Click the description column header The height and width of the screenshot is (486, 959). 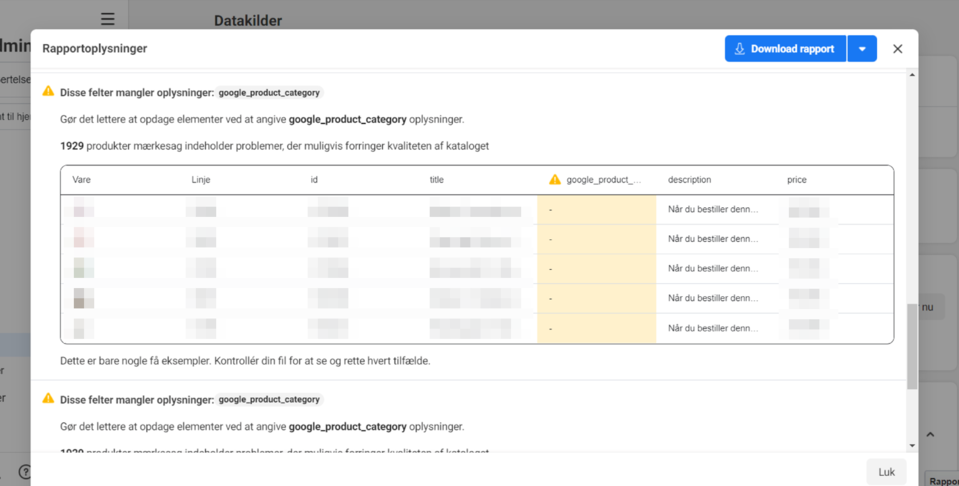[689, 180]
